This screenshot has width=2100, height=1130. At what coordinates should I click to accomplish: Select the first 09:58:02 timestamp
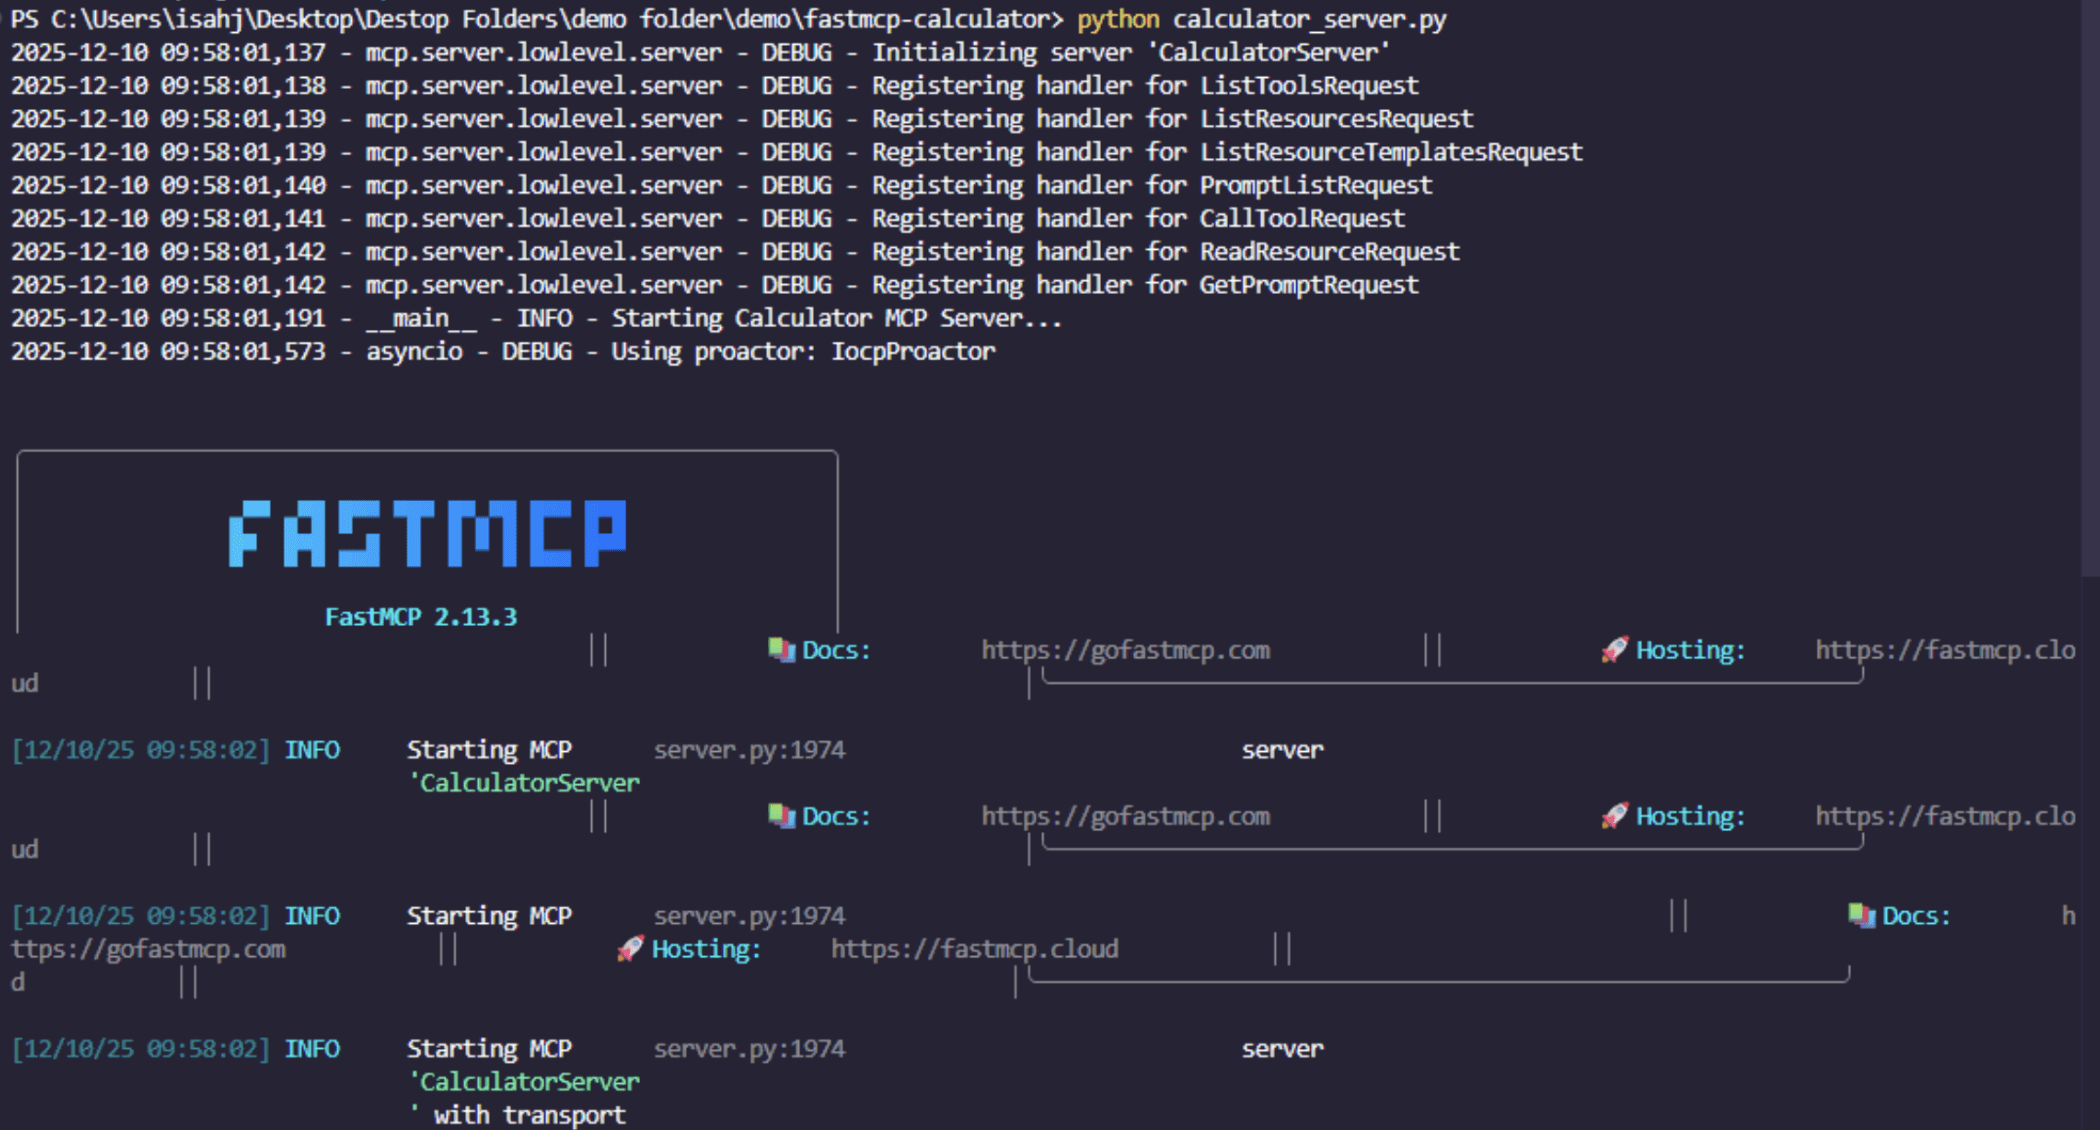139,749
